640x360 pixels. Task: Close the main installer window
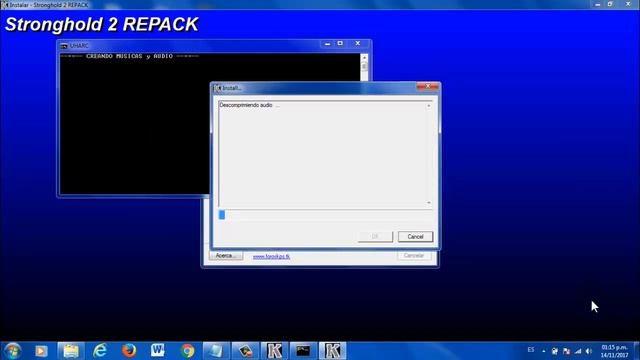[x=628, y=4]
